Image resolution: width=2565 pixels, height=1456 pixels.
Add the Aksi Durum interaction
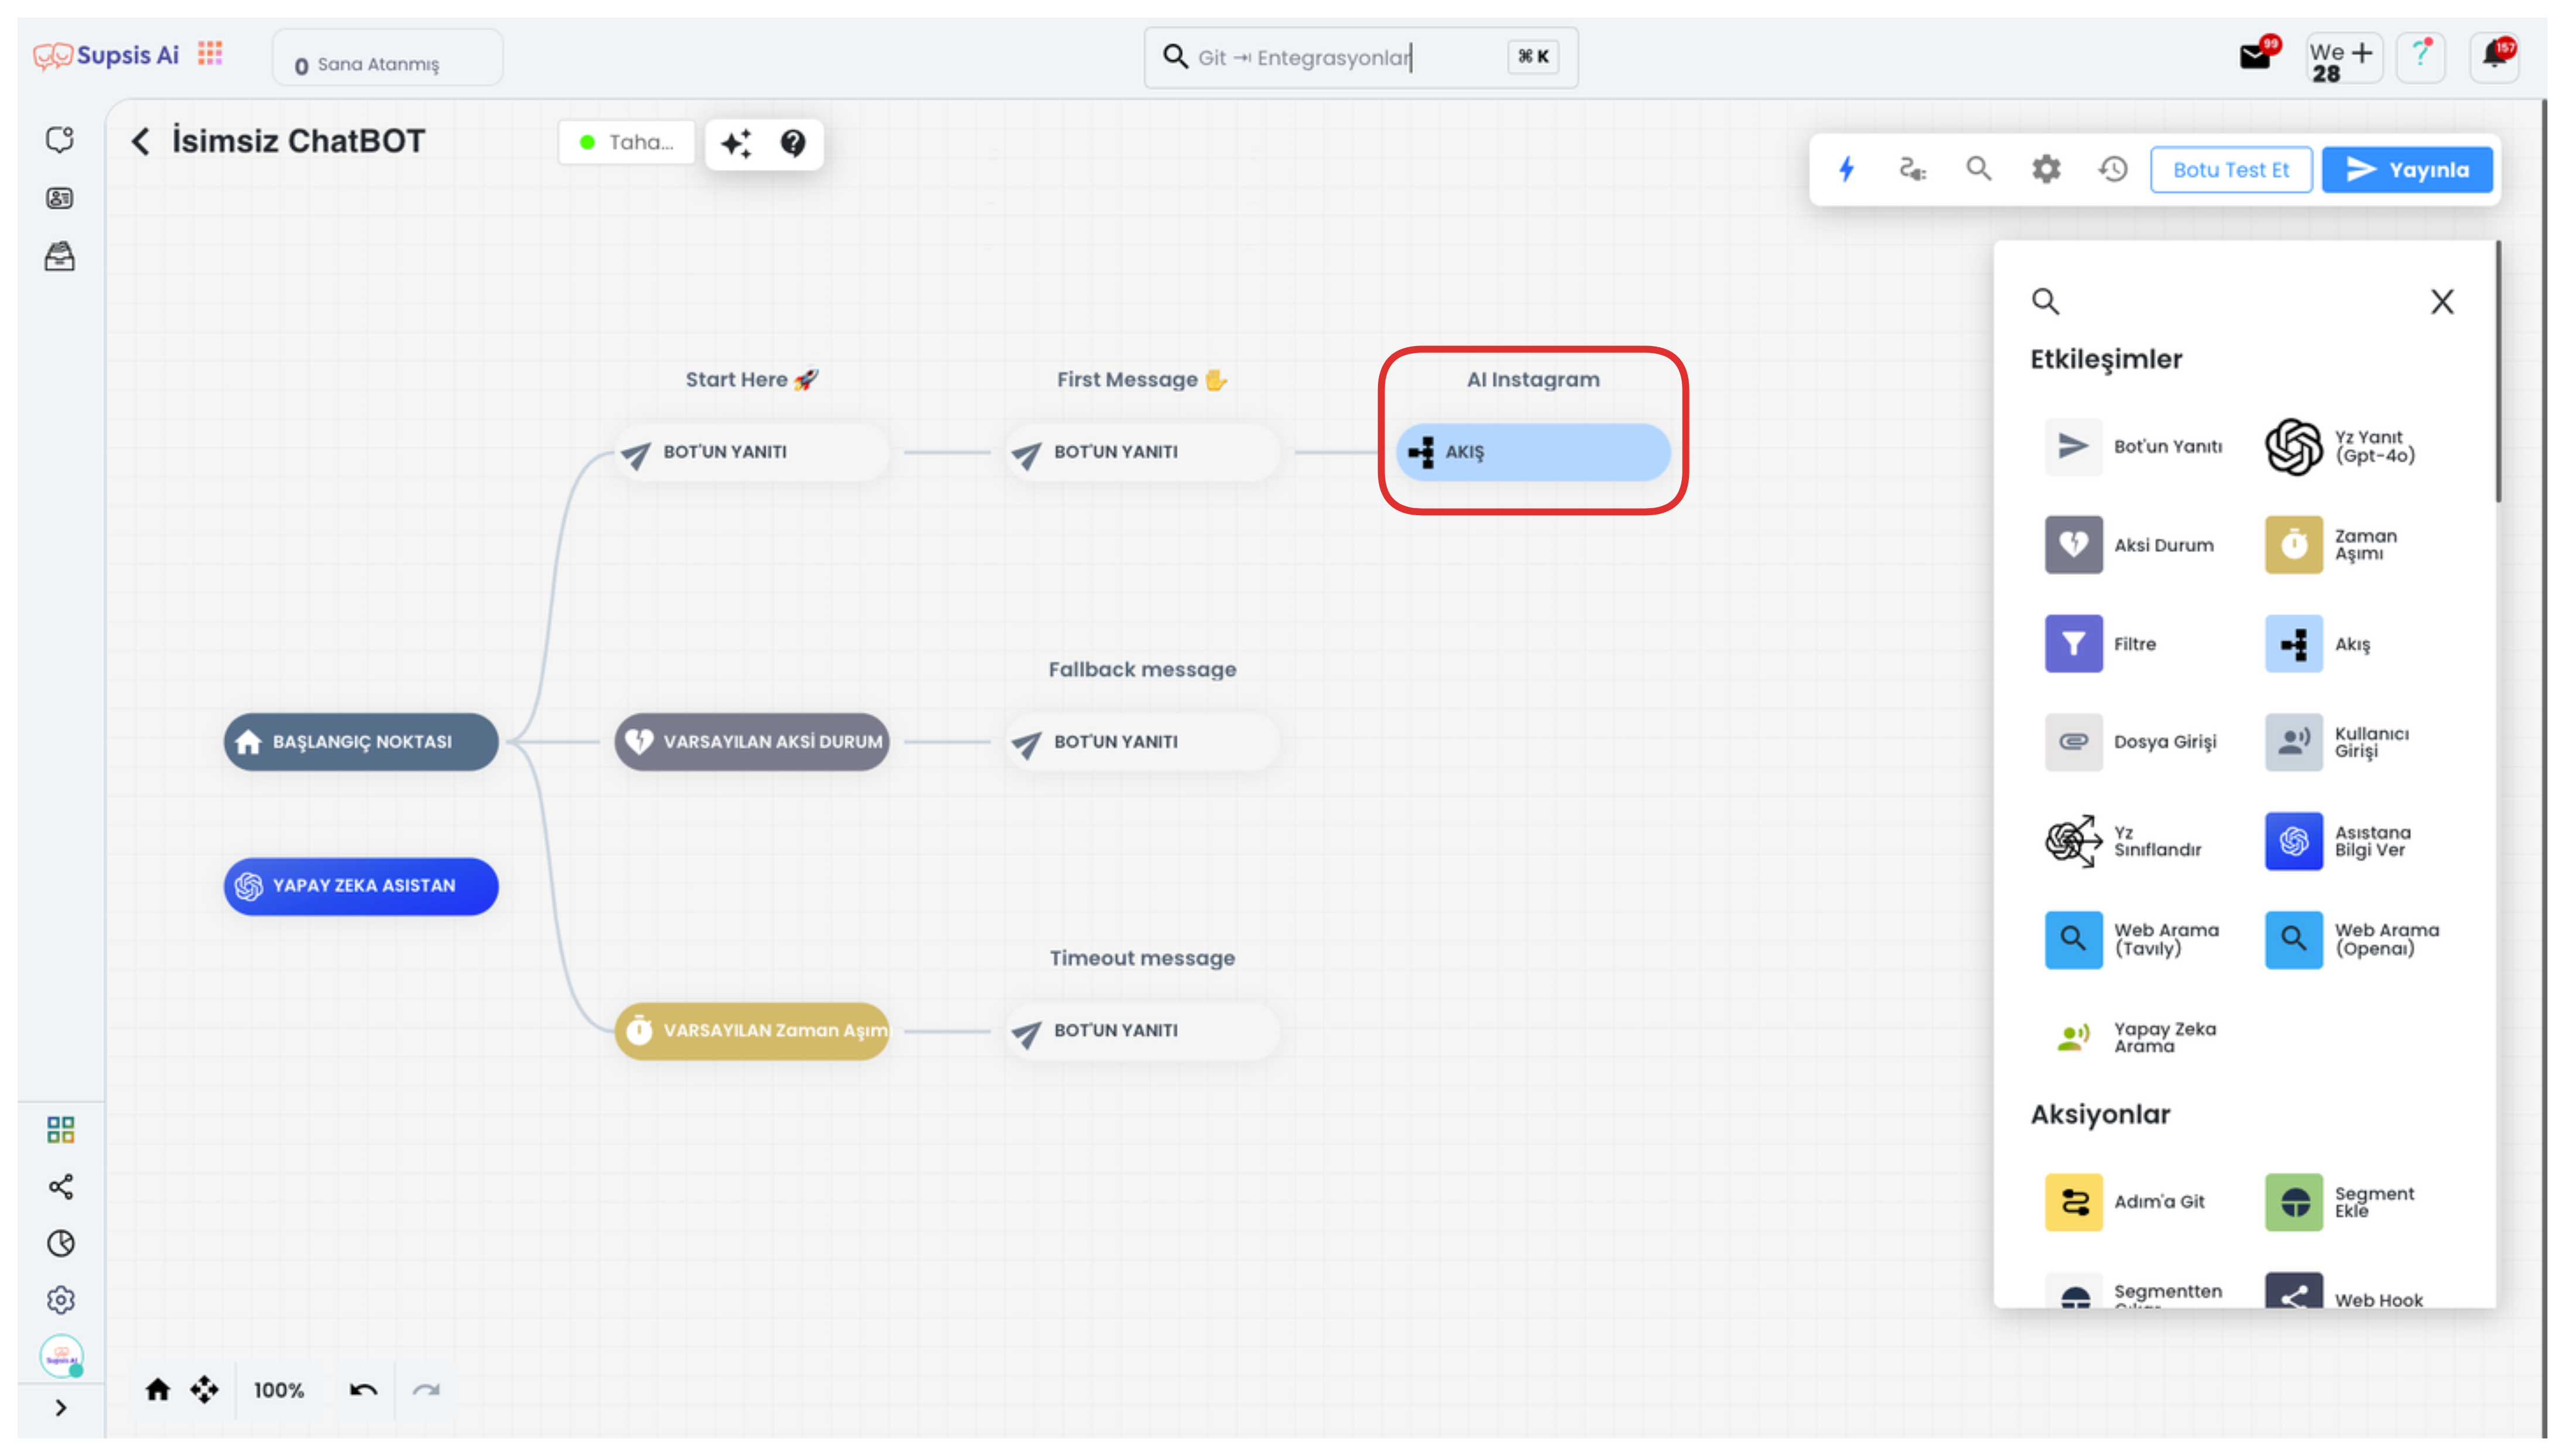click(x=2130, y=545)
